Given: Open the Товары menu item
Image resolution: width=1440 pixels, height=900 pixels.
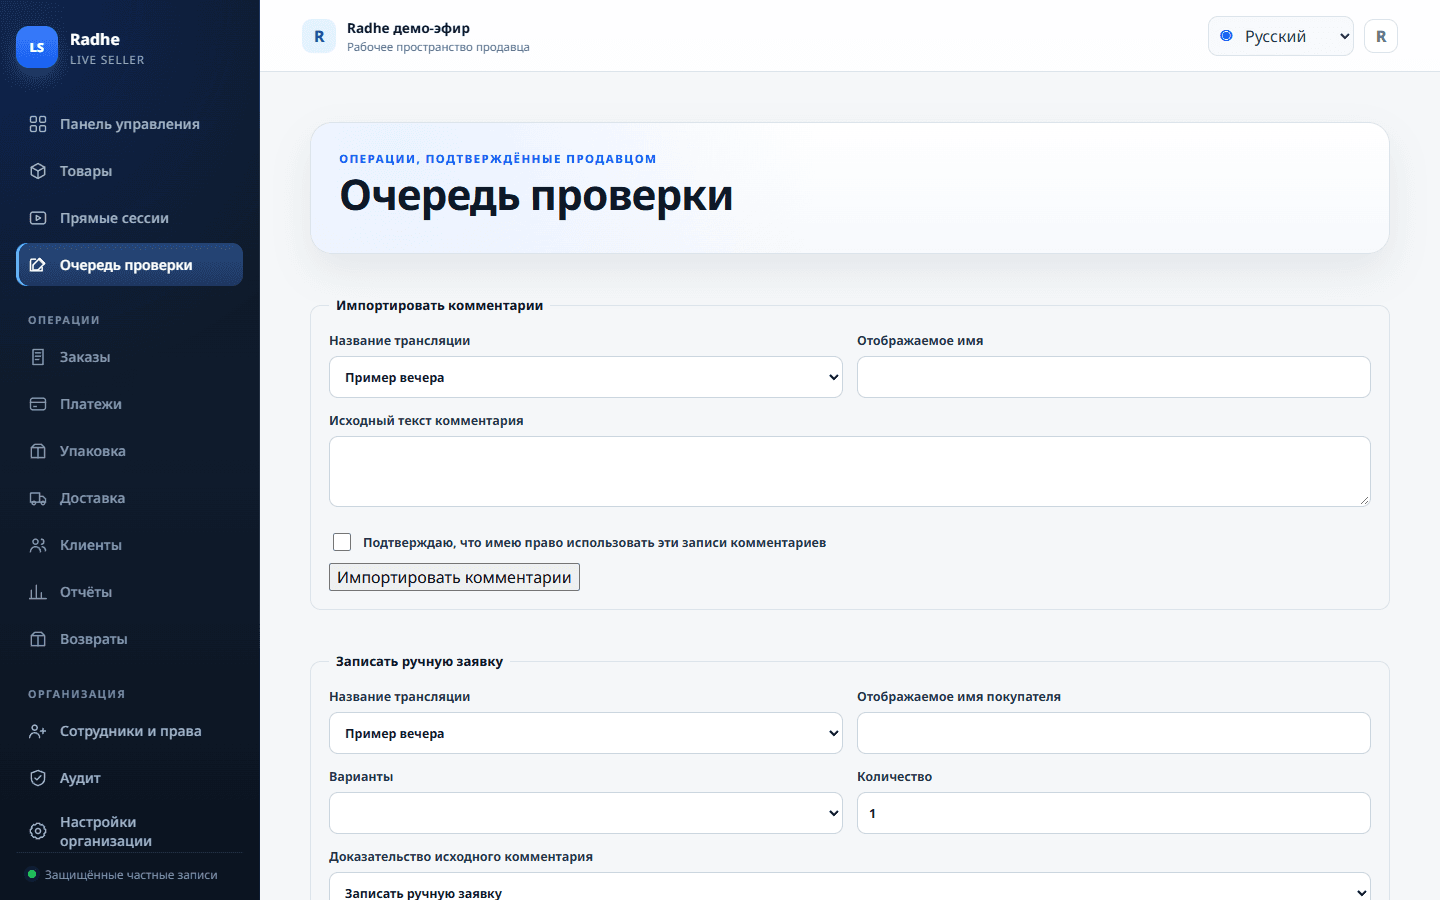Looking at the screenshot, I should [130, 171].
